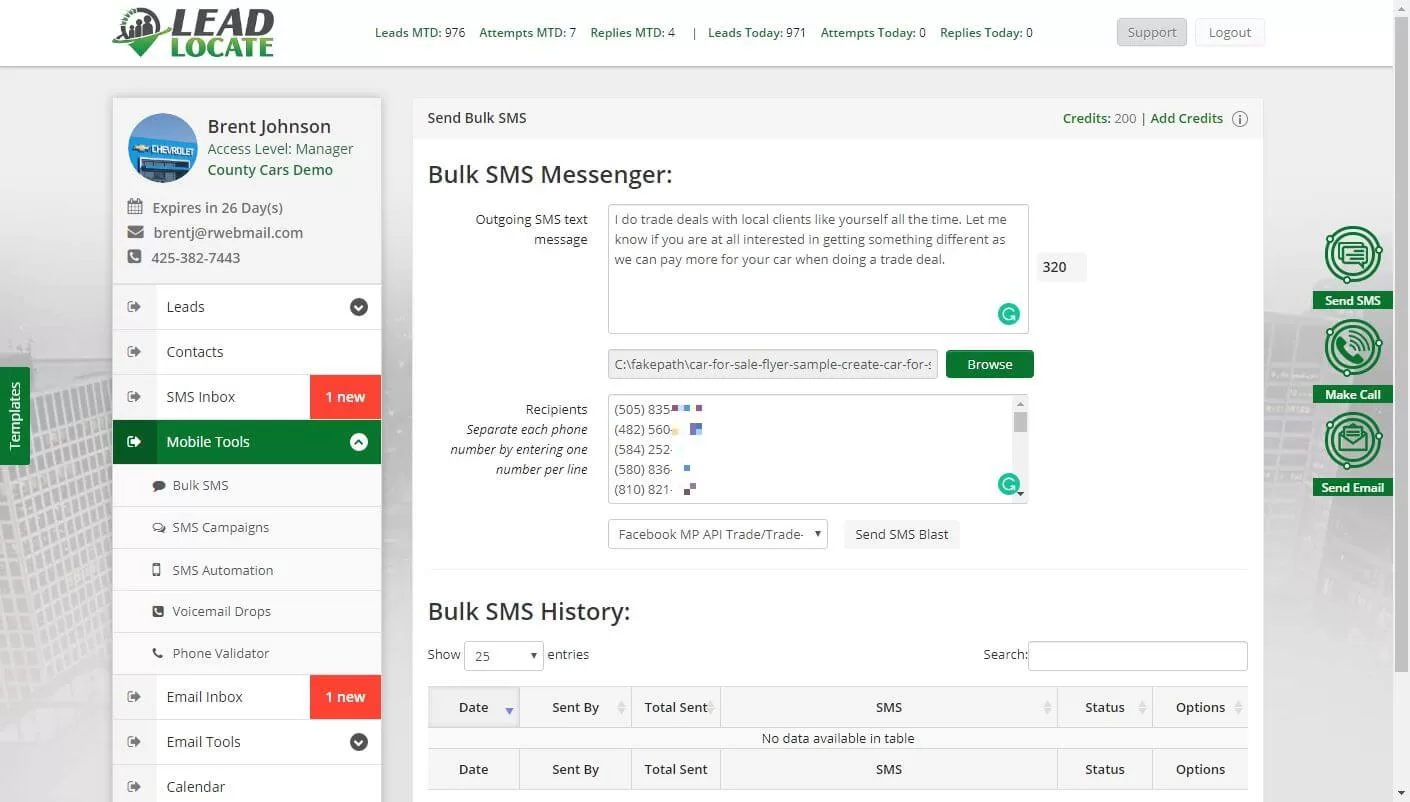This screenshot has height=802, width=1410.
Task: Click the Replies Today: 0 stat
Action: pos(986,33)
